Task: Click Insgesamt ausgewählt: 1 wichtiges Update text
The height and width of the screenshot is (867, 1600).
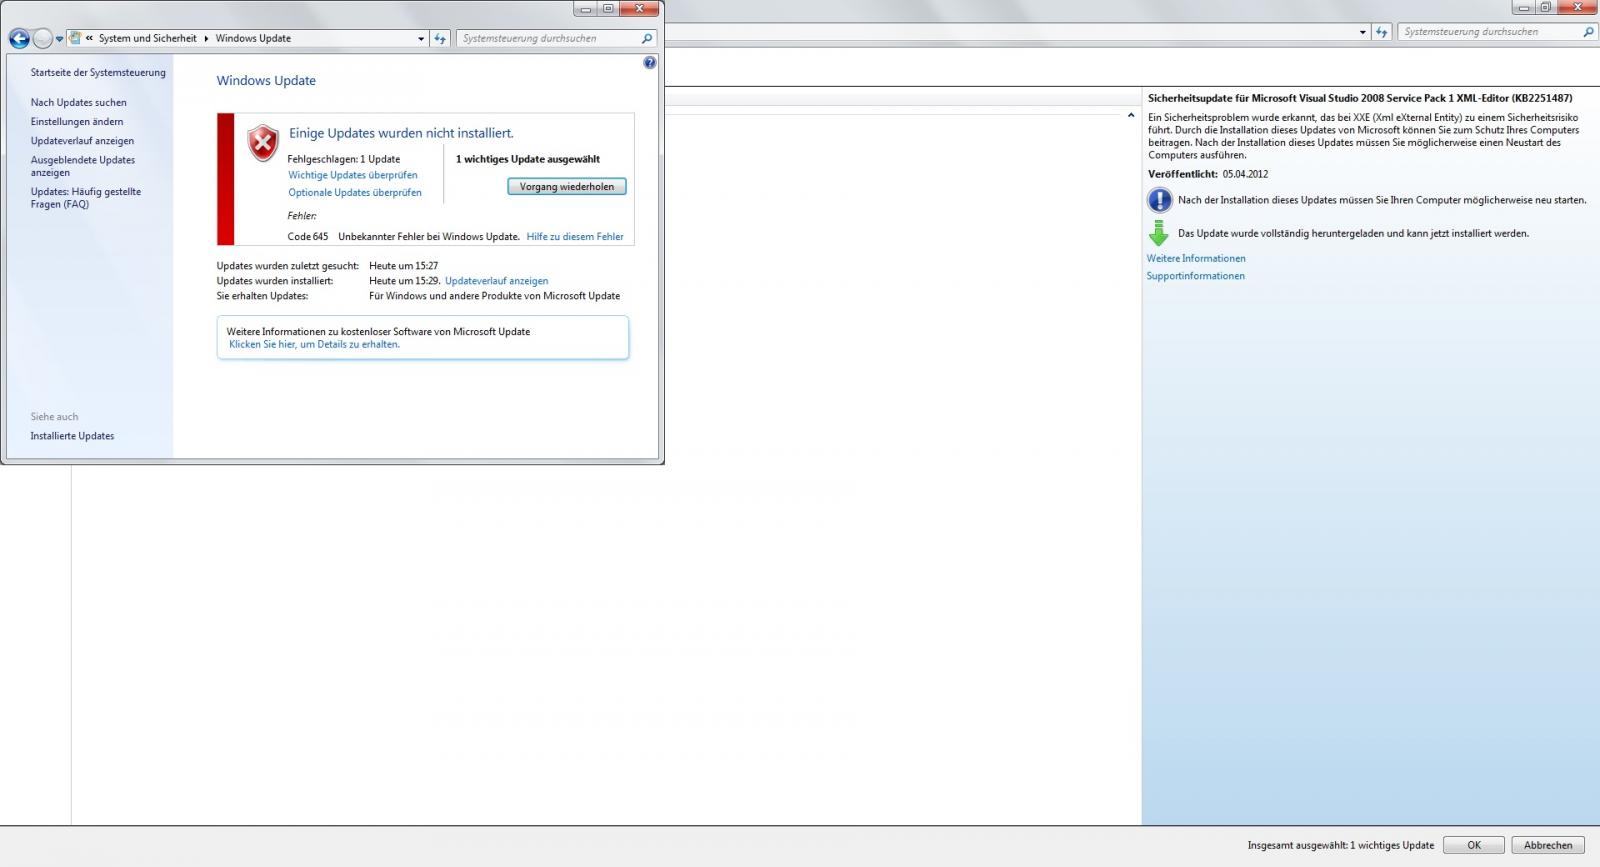Action: [1340, 845]
